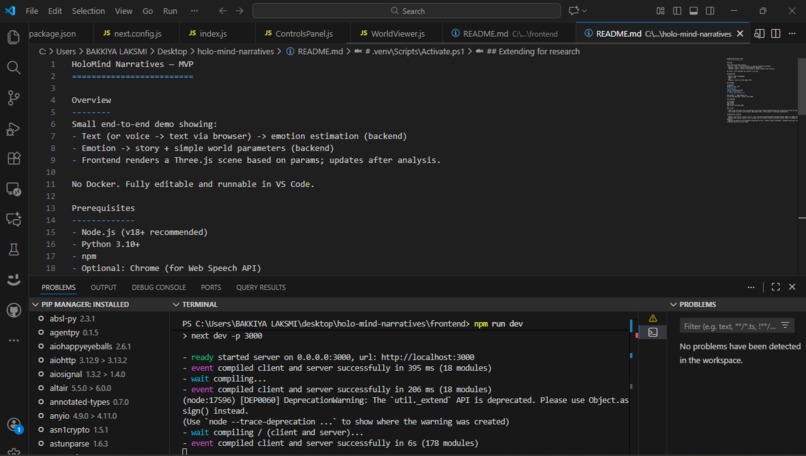This screenshot has width=806, height=456.
Task: Open the Copilot chat icon in title bar
Action: pos(574,11)
